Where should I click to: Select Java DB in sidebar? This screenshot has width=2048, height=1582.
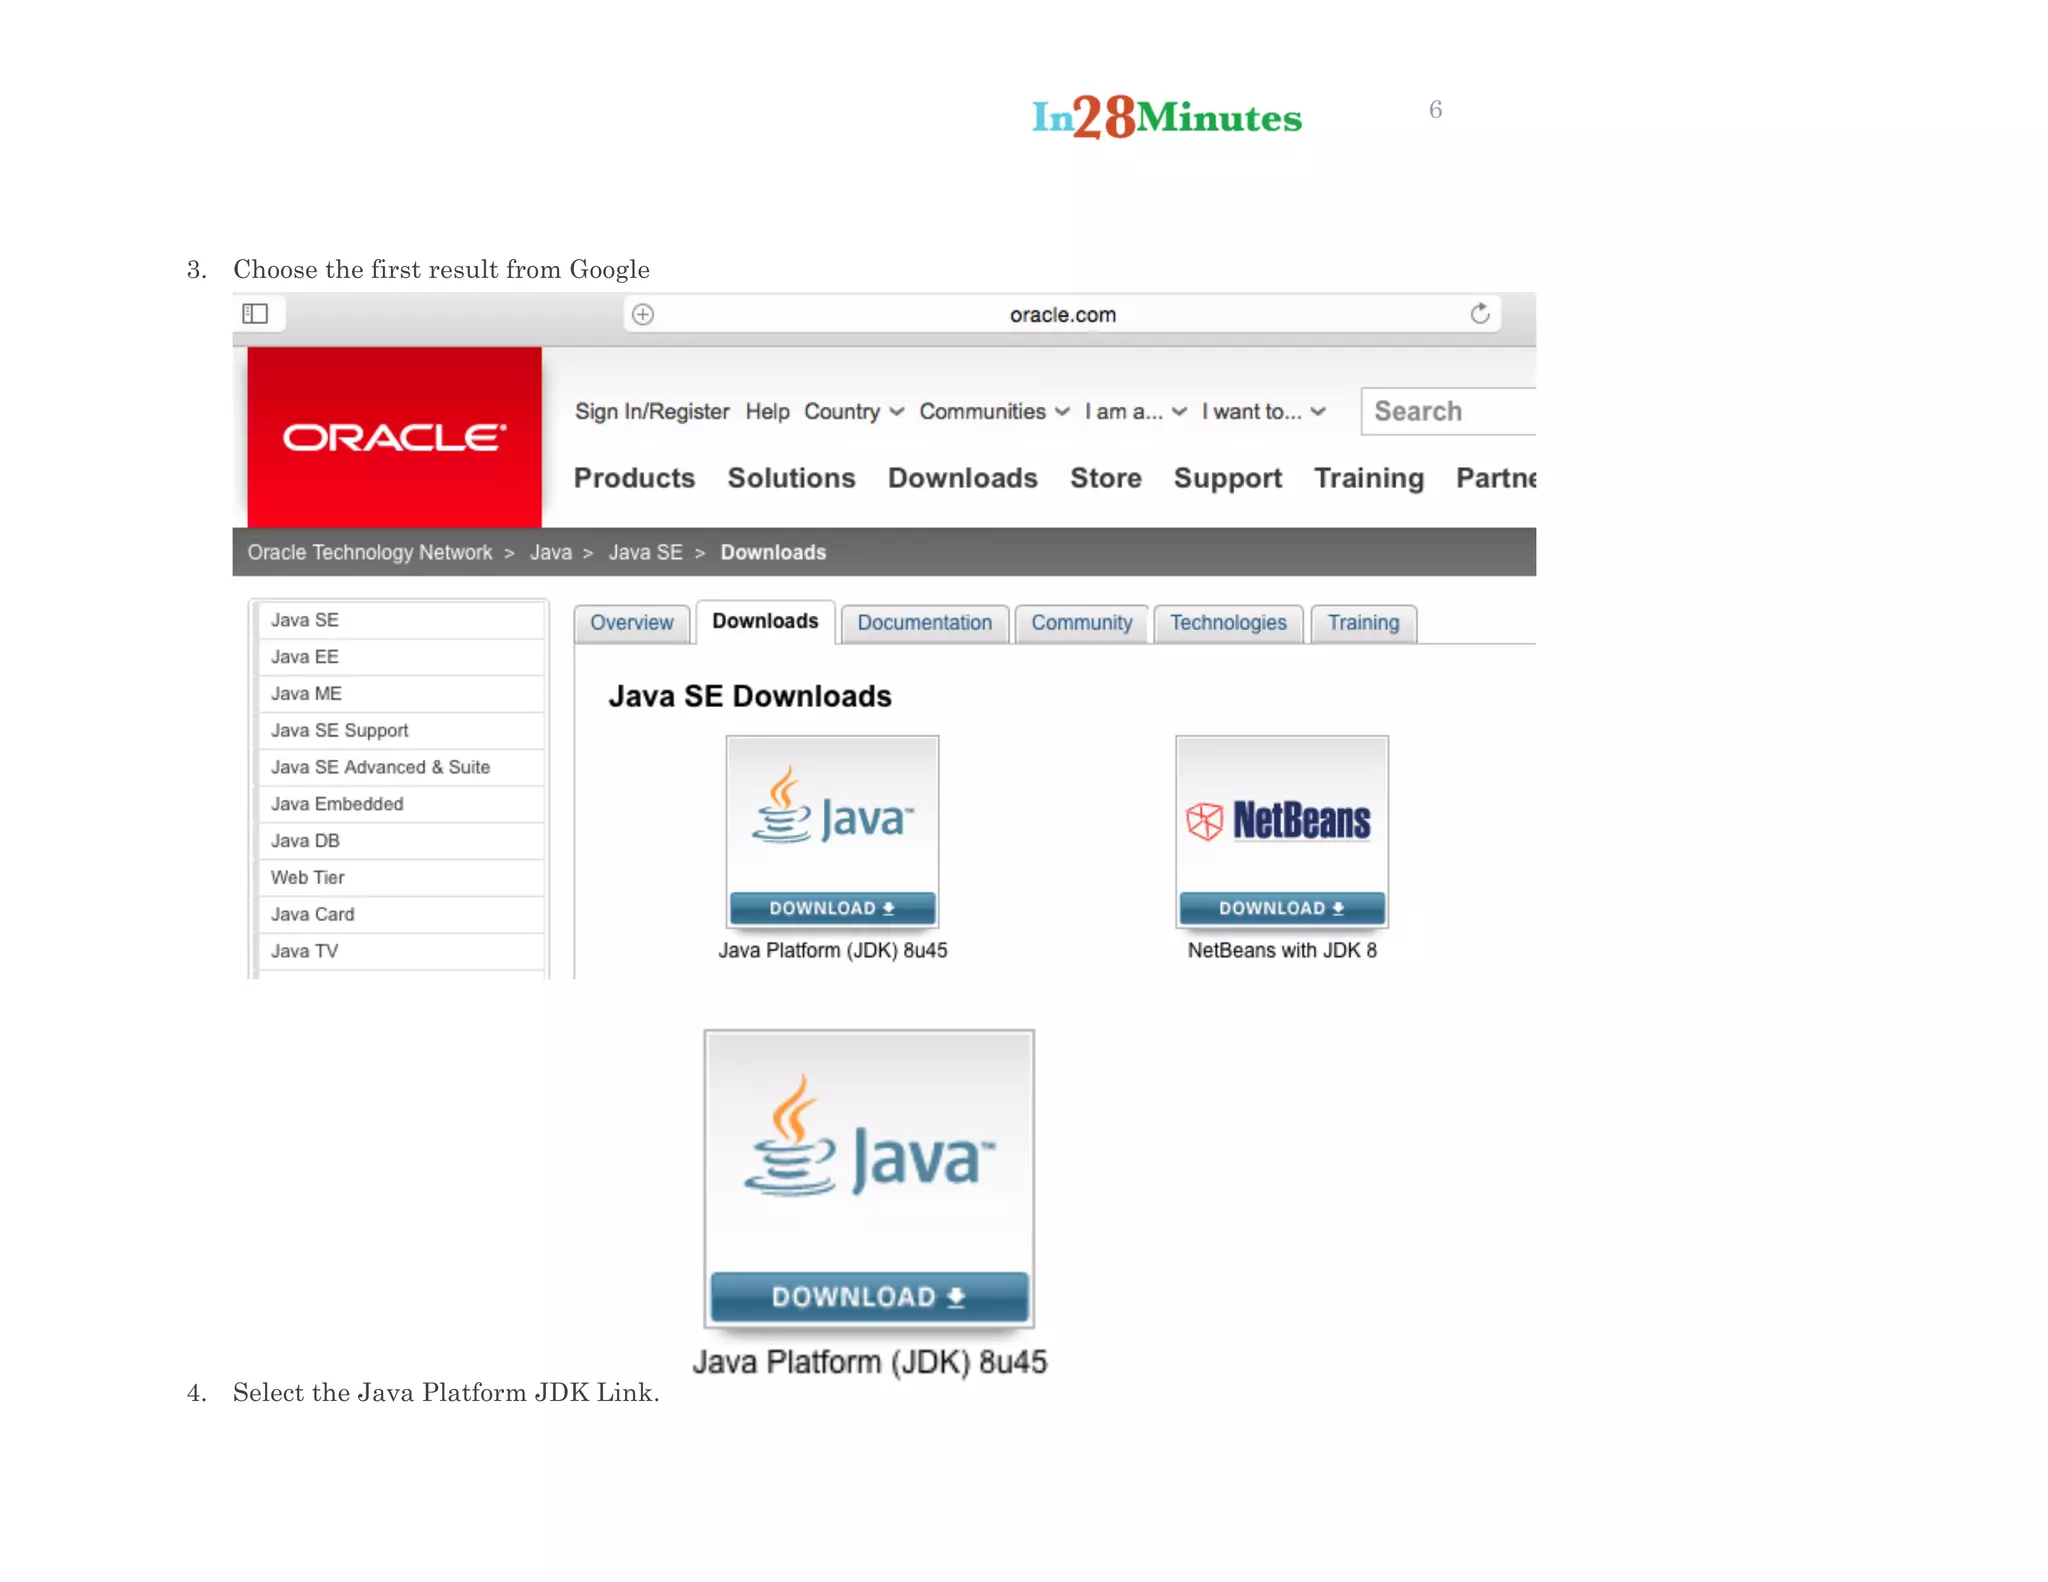[400, 842]
